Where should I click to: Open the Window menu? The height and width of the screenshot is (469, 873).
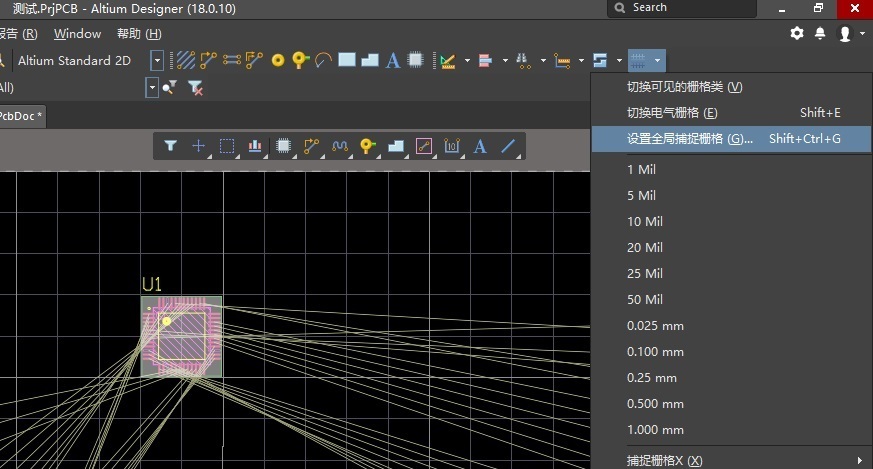click(x=77, y=34)
